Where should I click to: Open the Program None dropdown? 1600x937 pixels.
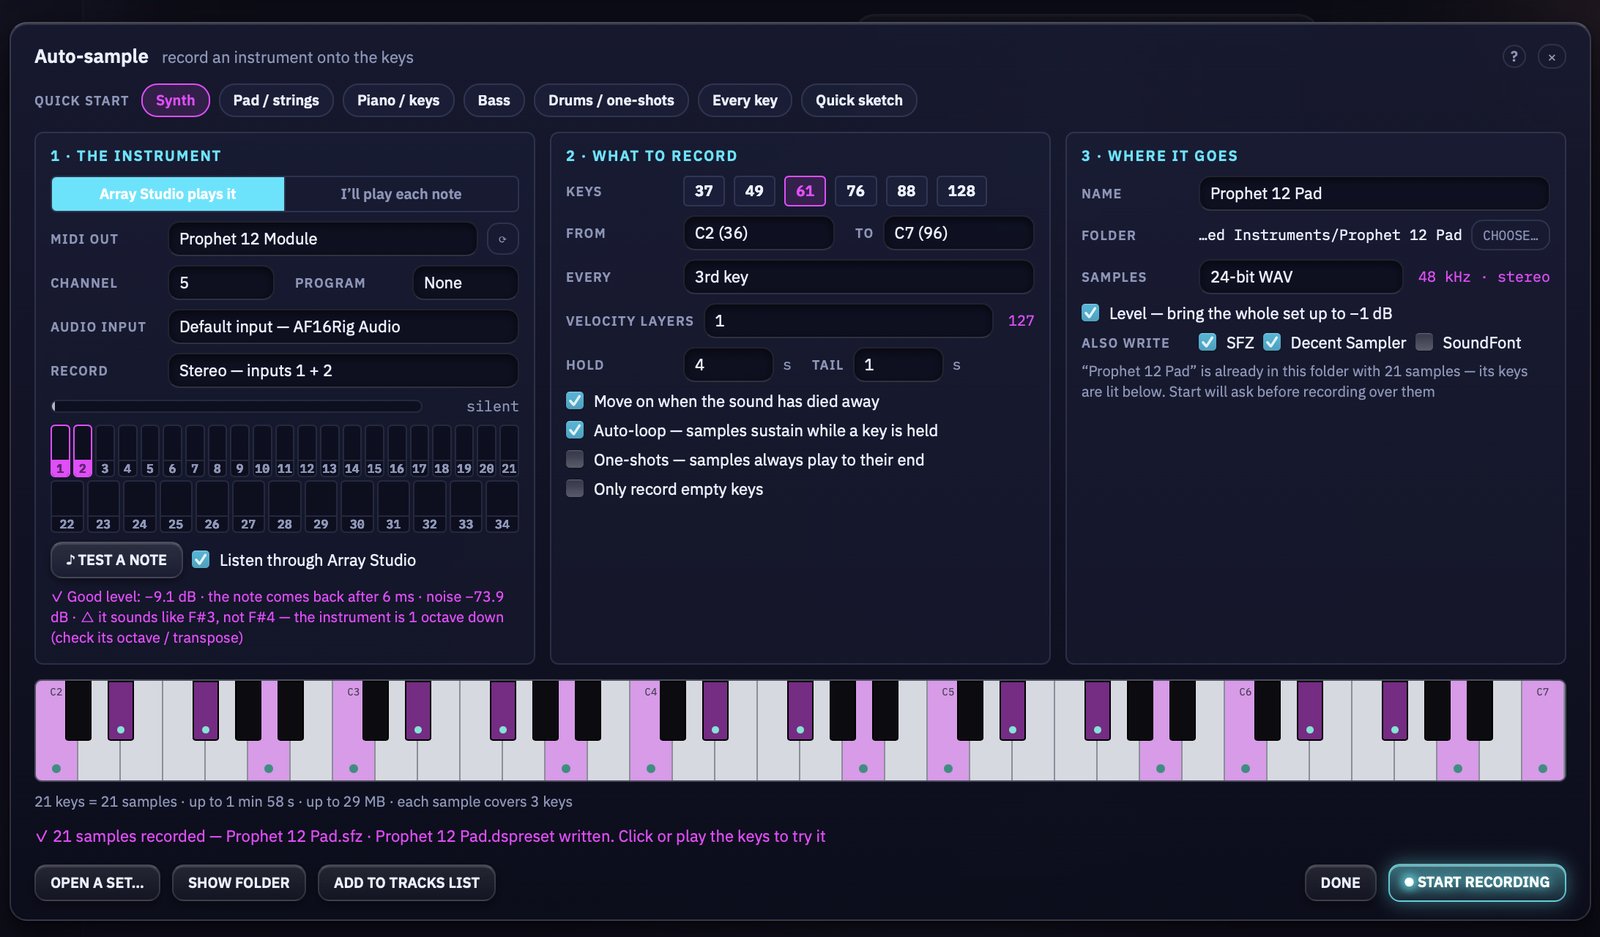click(465, 283)
